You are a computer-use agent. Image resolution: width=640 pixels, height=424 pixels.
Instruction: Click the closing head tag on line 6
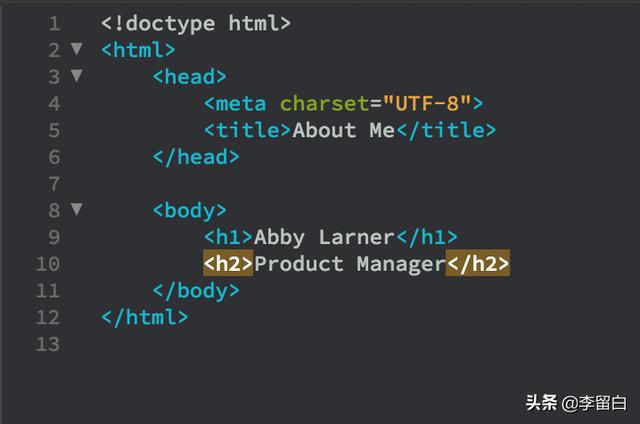coord(196,157)
